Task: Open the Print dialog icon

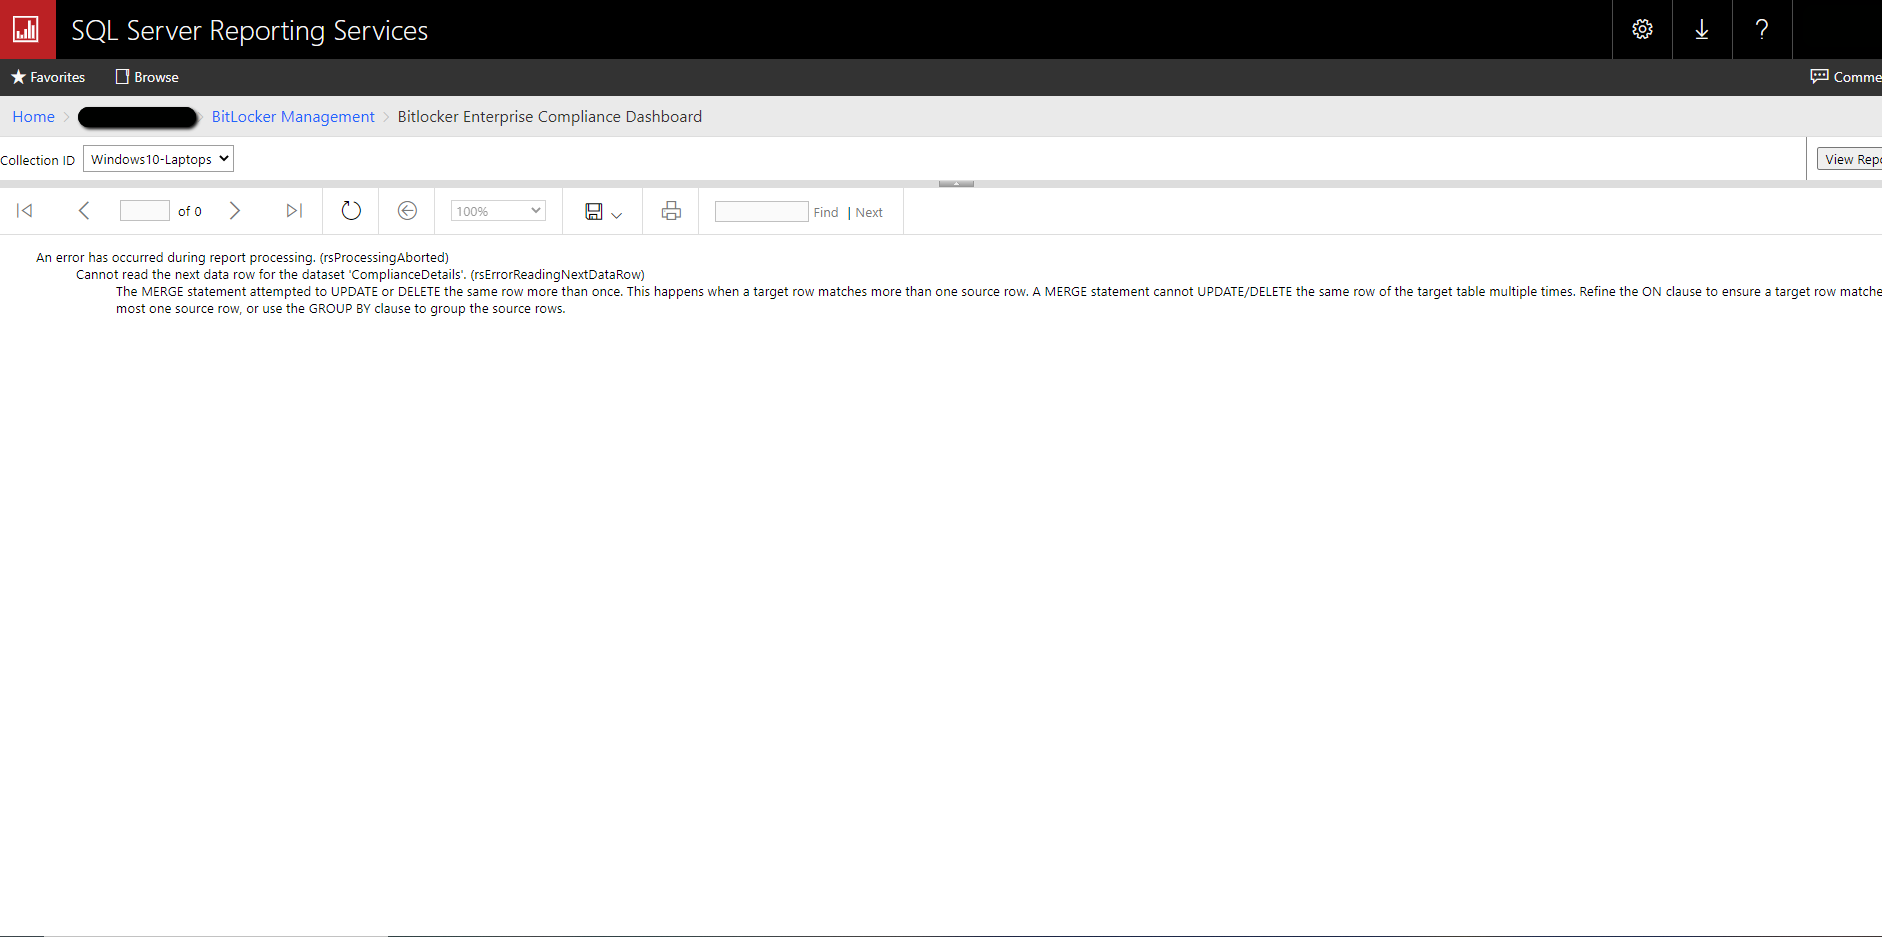Action: (x=670, y=210)
